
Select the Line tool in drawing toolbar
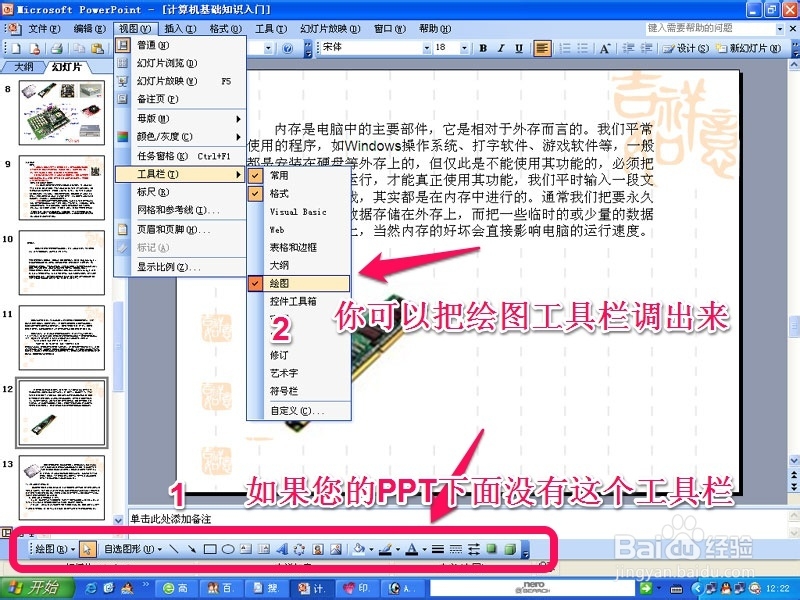[174, 549]
